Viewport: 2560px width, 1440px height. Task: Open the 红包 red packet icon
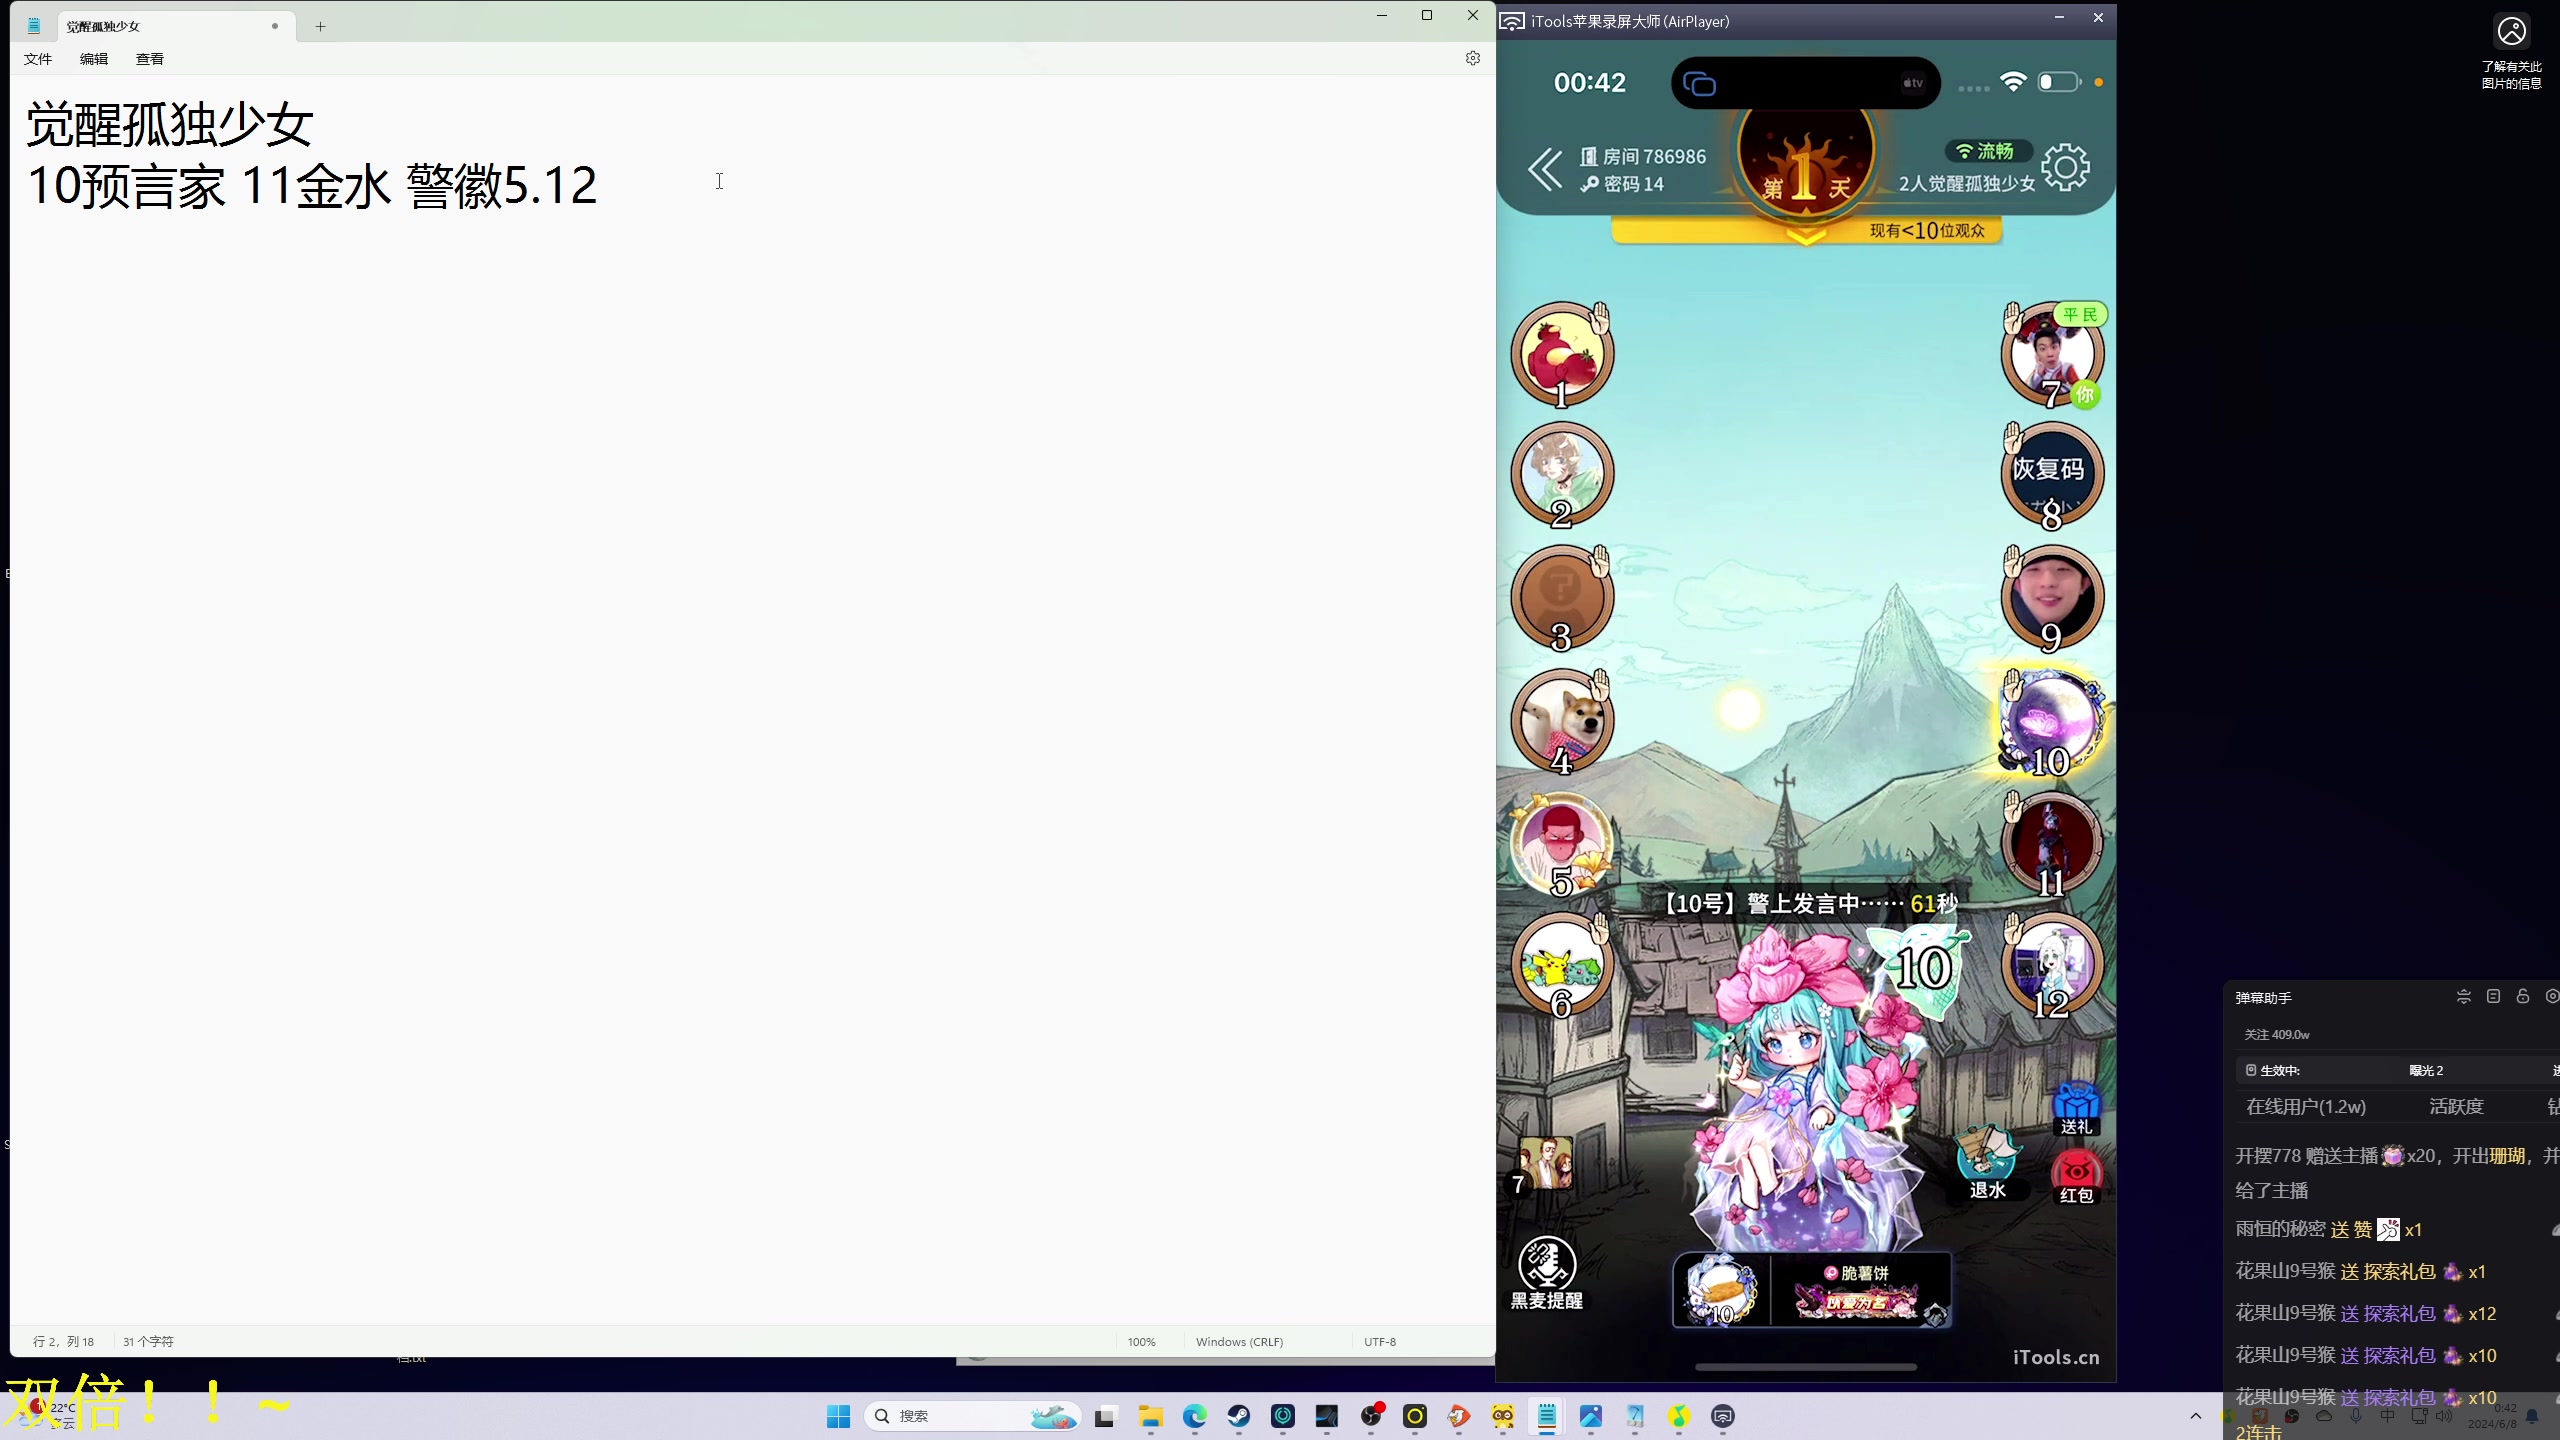pos(2076,1177)
